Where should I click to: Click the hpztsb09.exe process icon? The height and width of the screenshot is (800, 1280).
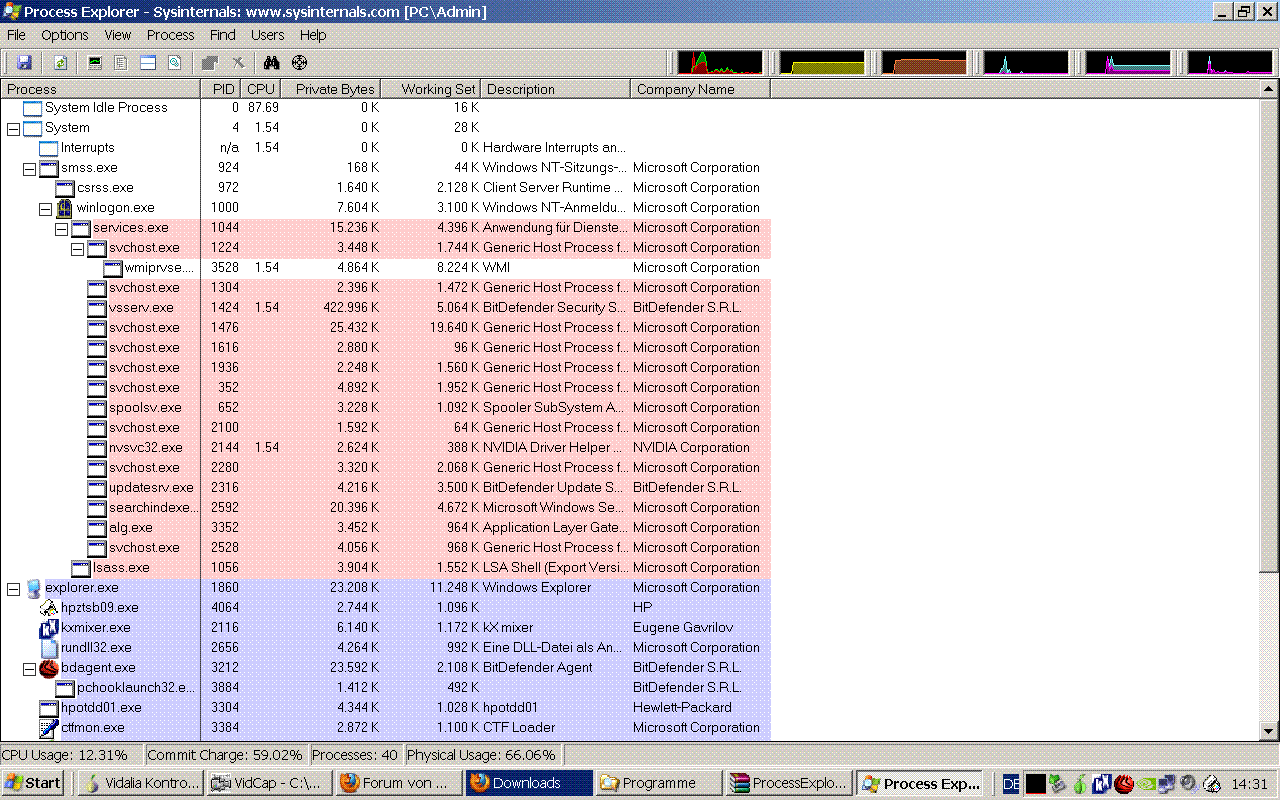(48, 607)
